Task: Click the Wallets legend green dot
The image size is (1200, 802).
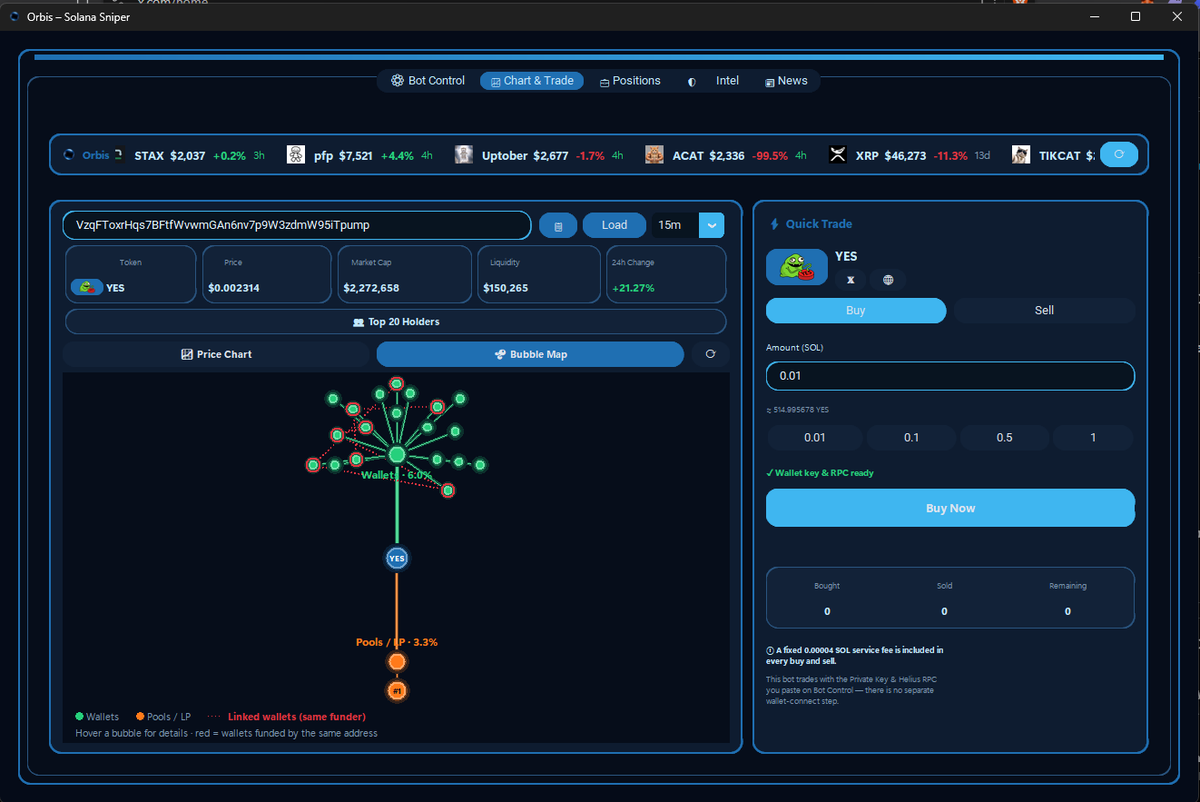Action: point(79,717)
